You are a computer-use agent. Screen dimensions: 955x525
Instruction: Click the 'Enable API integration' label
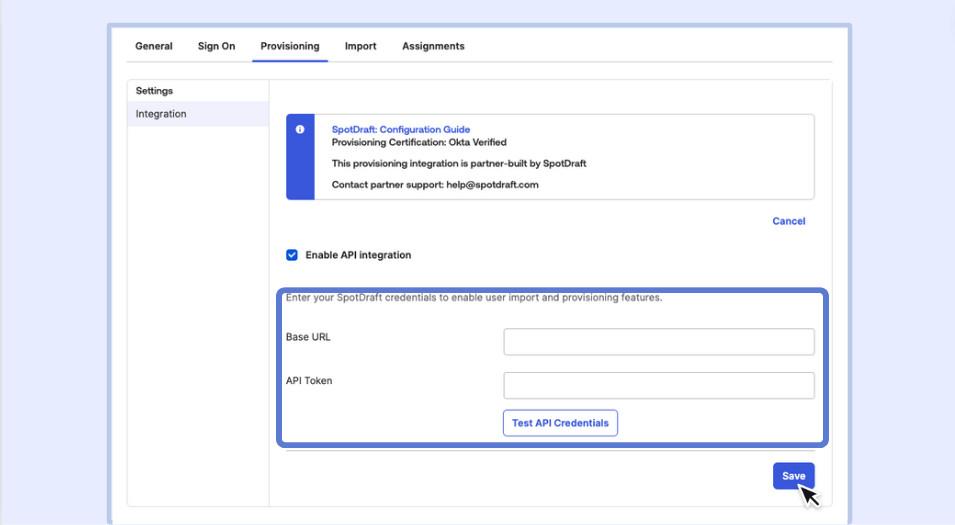(358, 255)
